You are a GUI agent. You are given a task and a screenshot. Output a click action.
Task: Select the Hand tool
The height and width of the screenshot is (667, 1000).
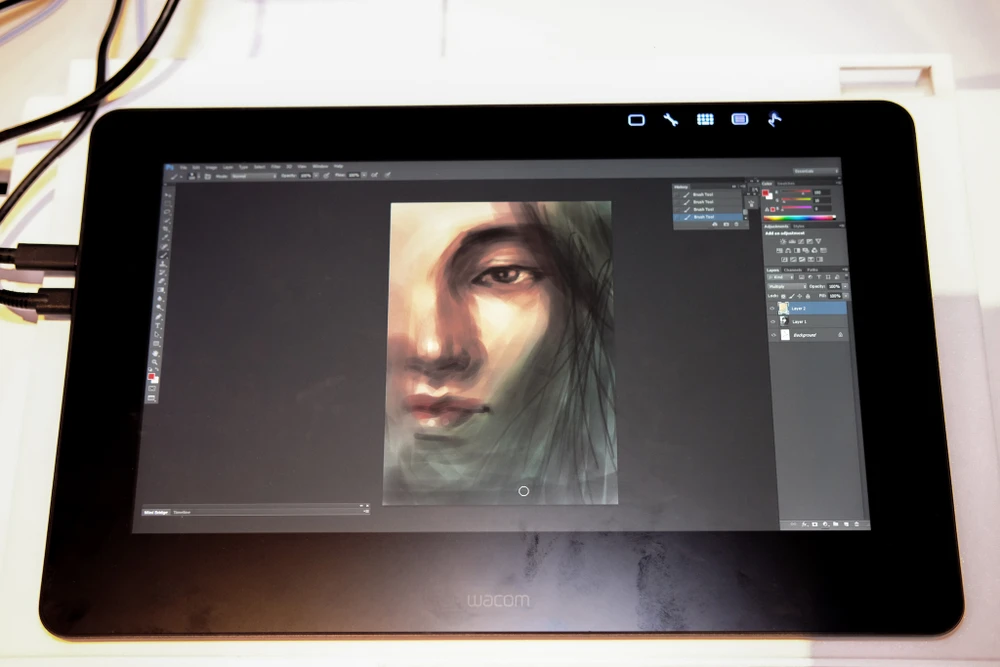pyautogui.click(x=155, y=354)
